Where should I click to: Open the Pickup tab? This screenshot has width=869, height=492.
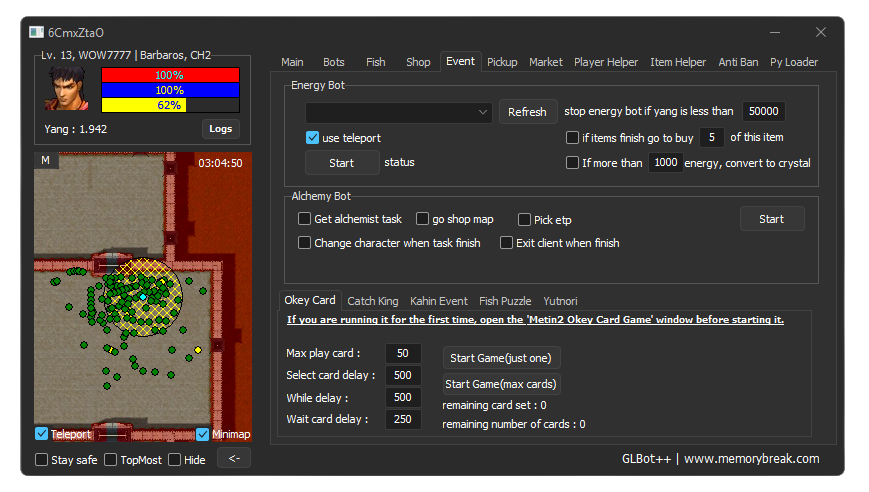[502, 62]
